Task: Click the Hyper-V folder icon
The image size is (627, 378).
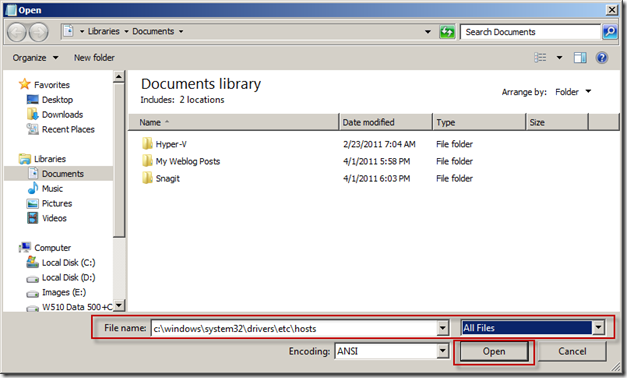Action: click(x=147, y=143)
